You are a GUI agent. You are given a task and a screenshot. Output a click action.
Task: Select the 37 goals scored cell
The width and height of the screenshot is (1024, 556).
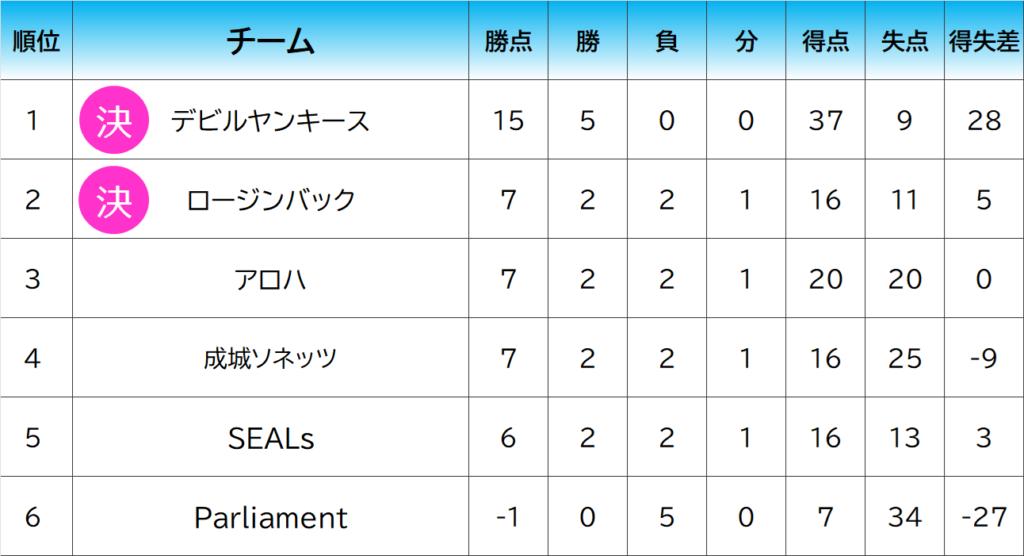tap(826, 121)
